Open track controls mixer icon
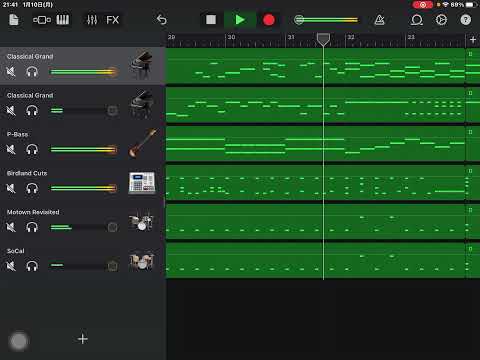The height and width of the screenshot is (360, 480). [92, 20]
